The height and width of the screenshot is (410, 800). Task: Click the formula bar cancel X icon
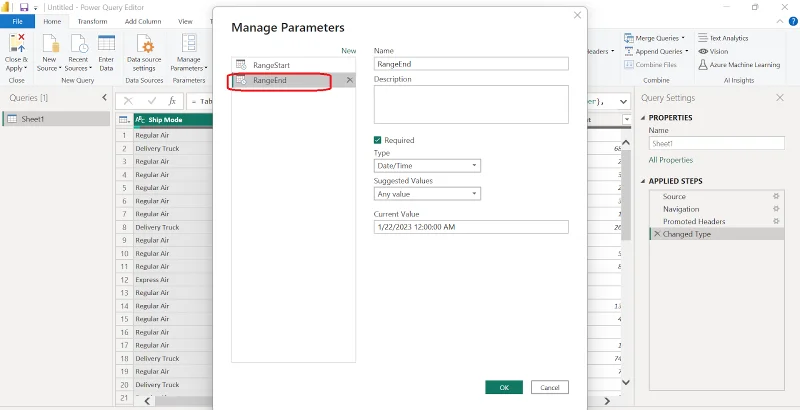128,101
